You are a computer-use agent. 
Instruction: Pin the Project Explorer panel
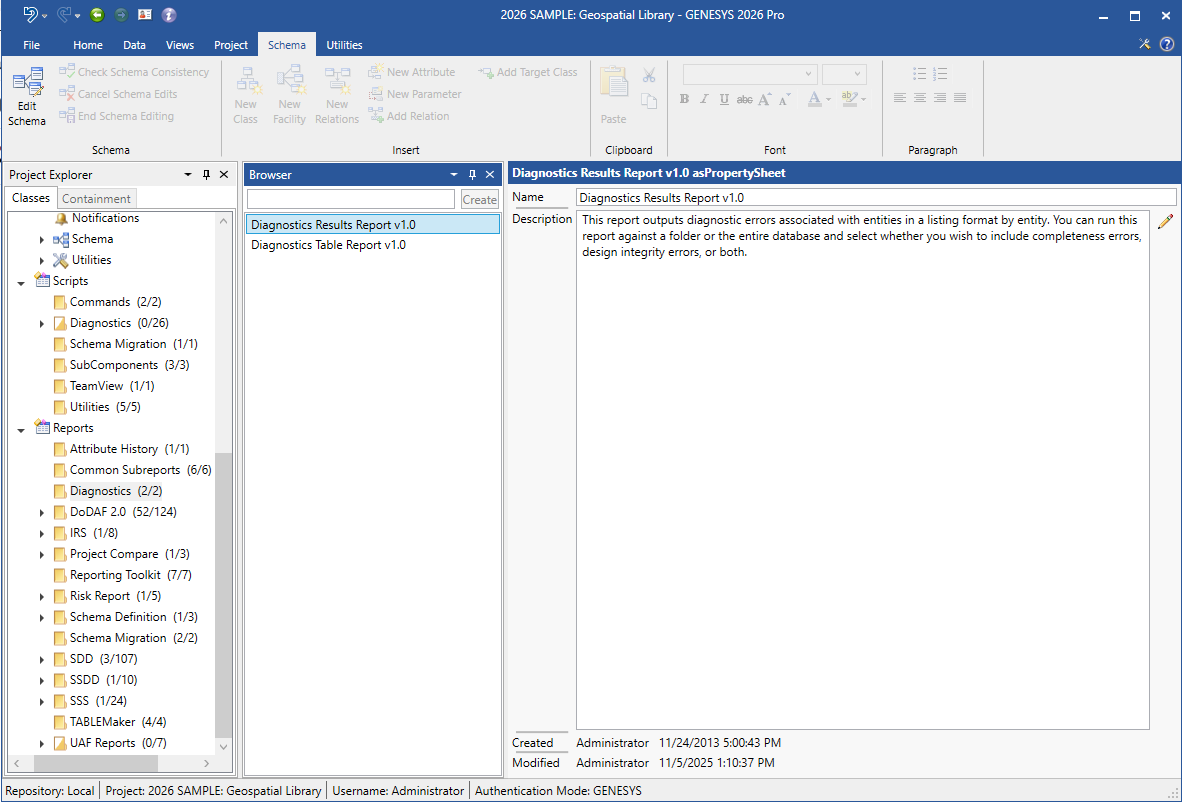tap(207, 175)
